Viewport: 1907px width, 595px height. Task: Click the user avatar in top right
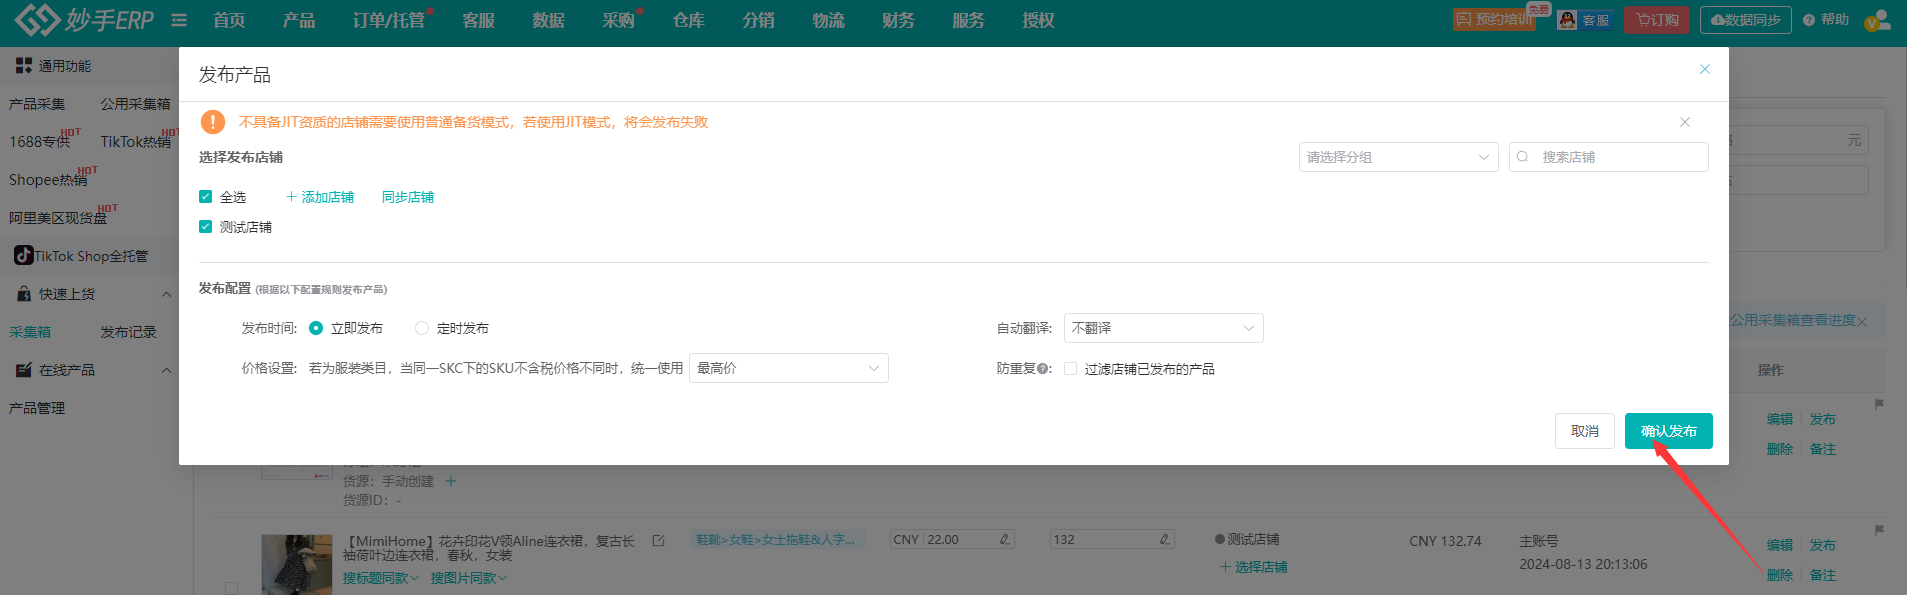tap(1877, 20)
